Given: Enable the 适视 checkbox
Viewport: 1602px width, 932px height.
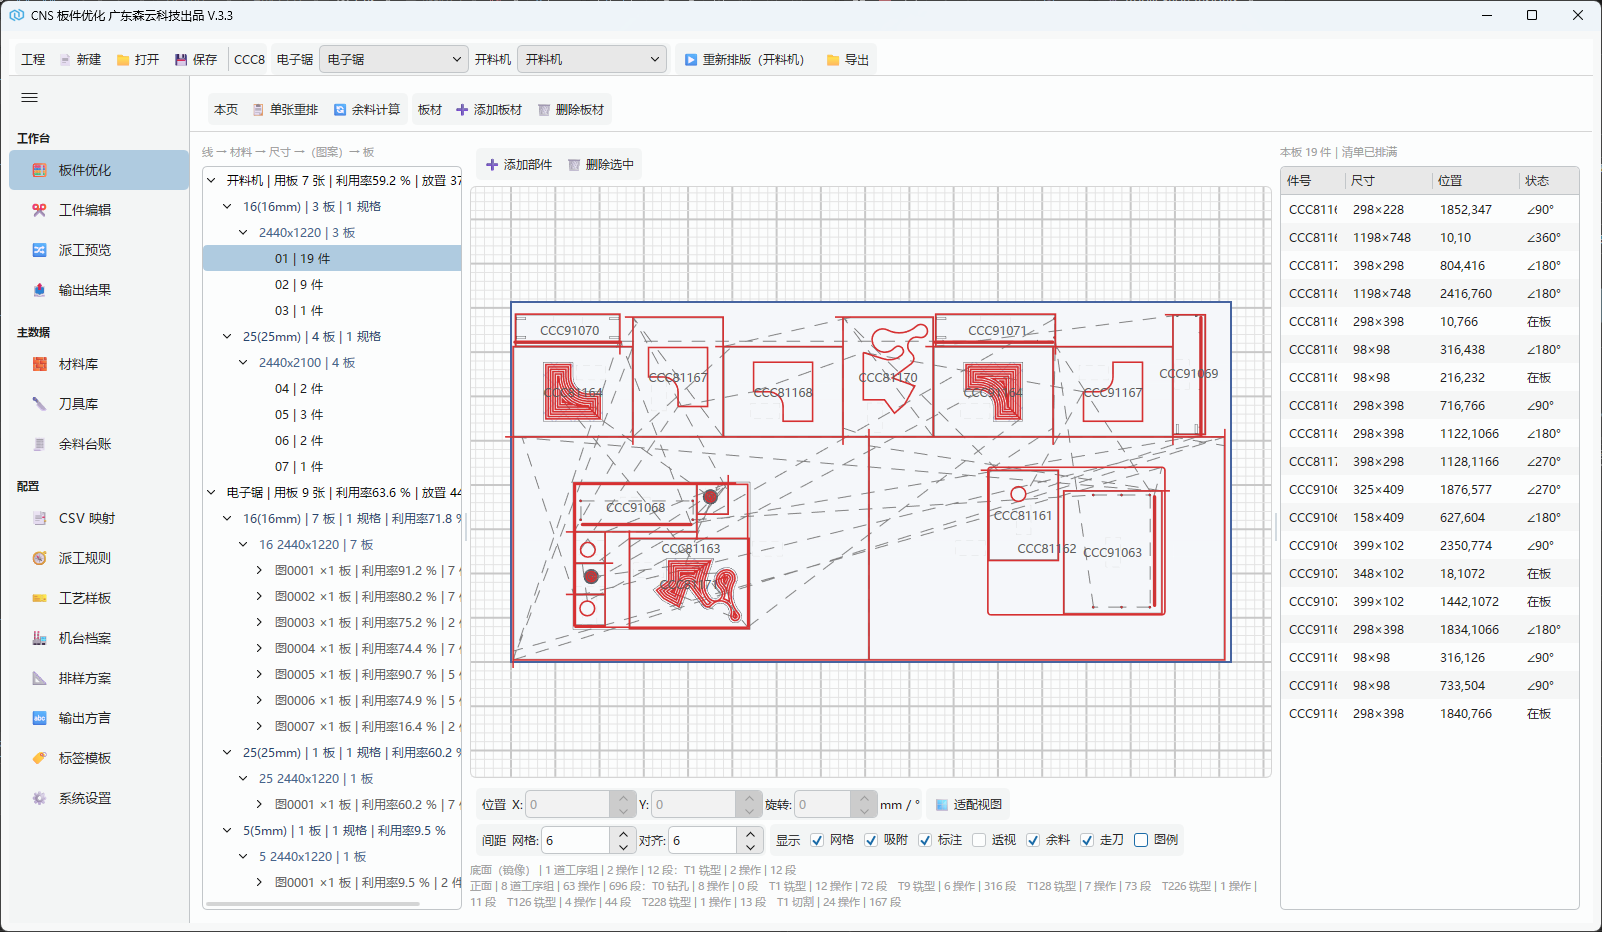Looking at the screenshot, I should click(x=979, y=840).
